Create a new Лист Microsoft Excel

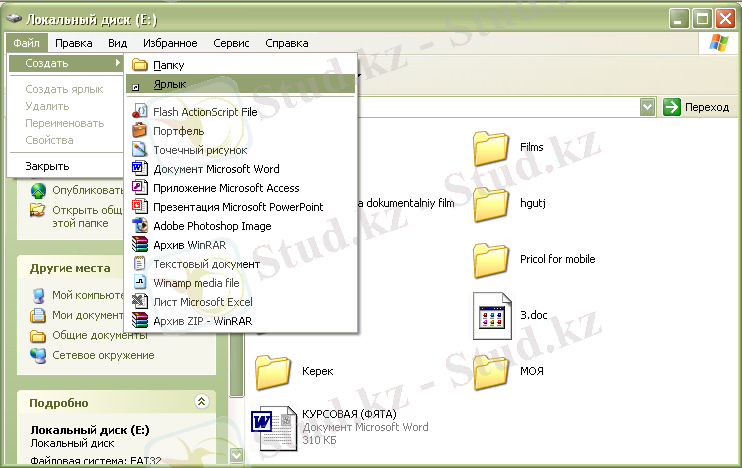pos(202,302)
